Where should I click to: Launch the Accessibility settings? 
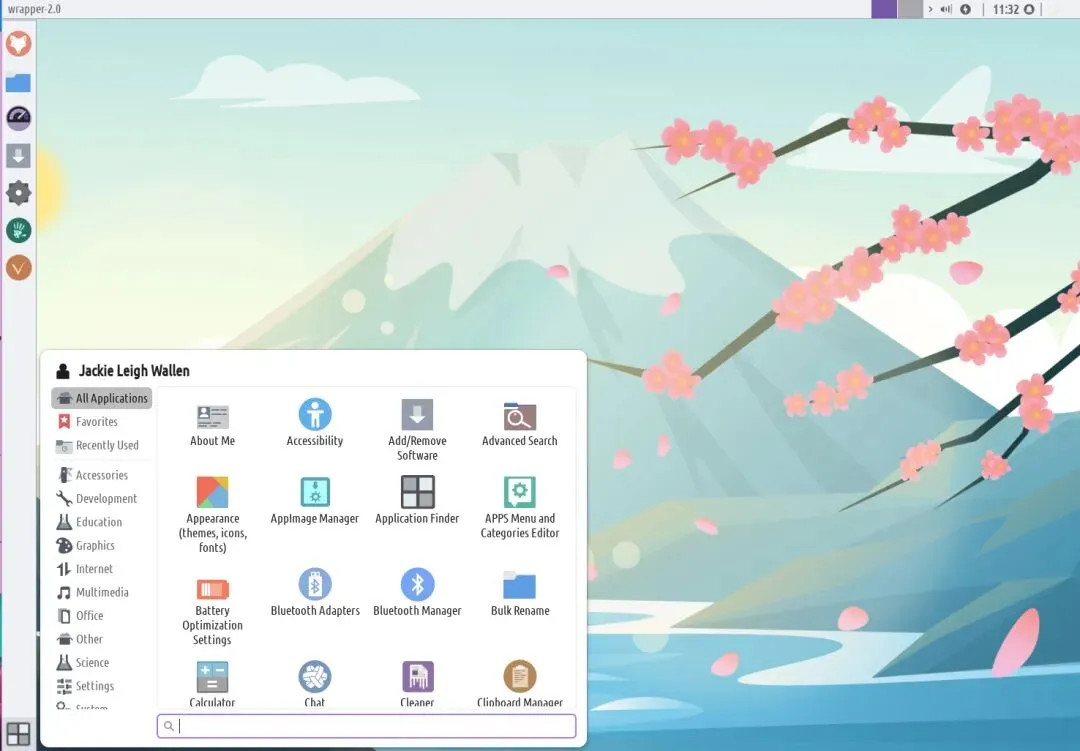coord(315,423)
